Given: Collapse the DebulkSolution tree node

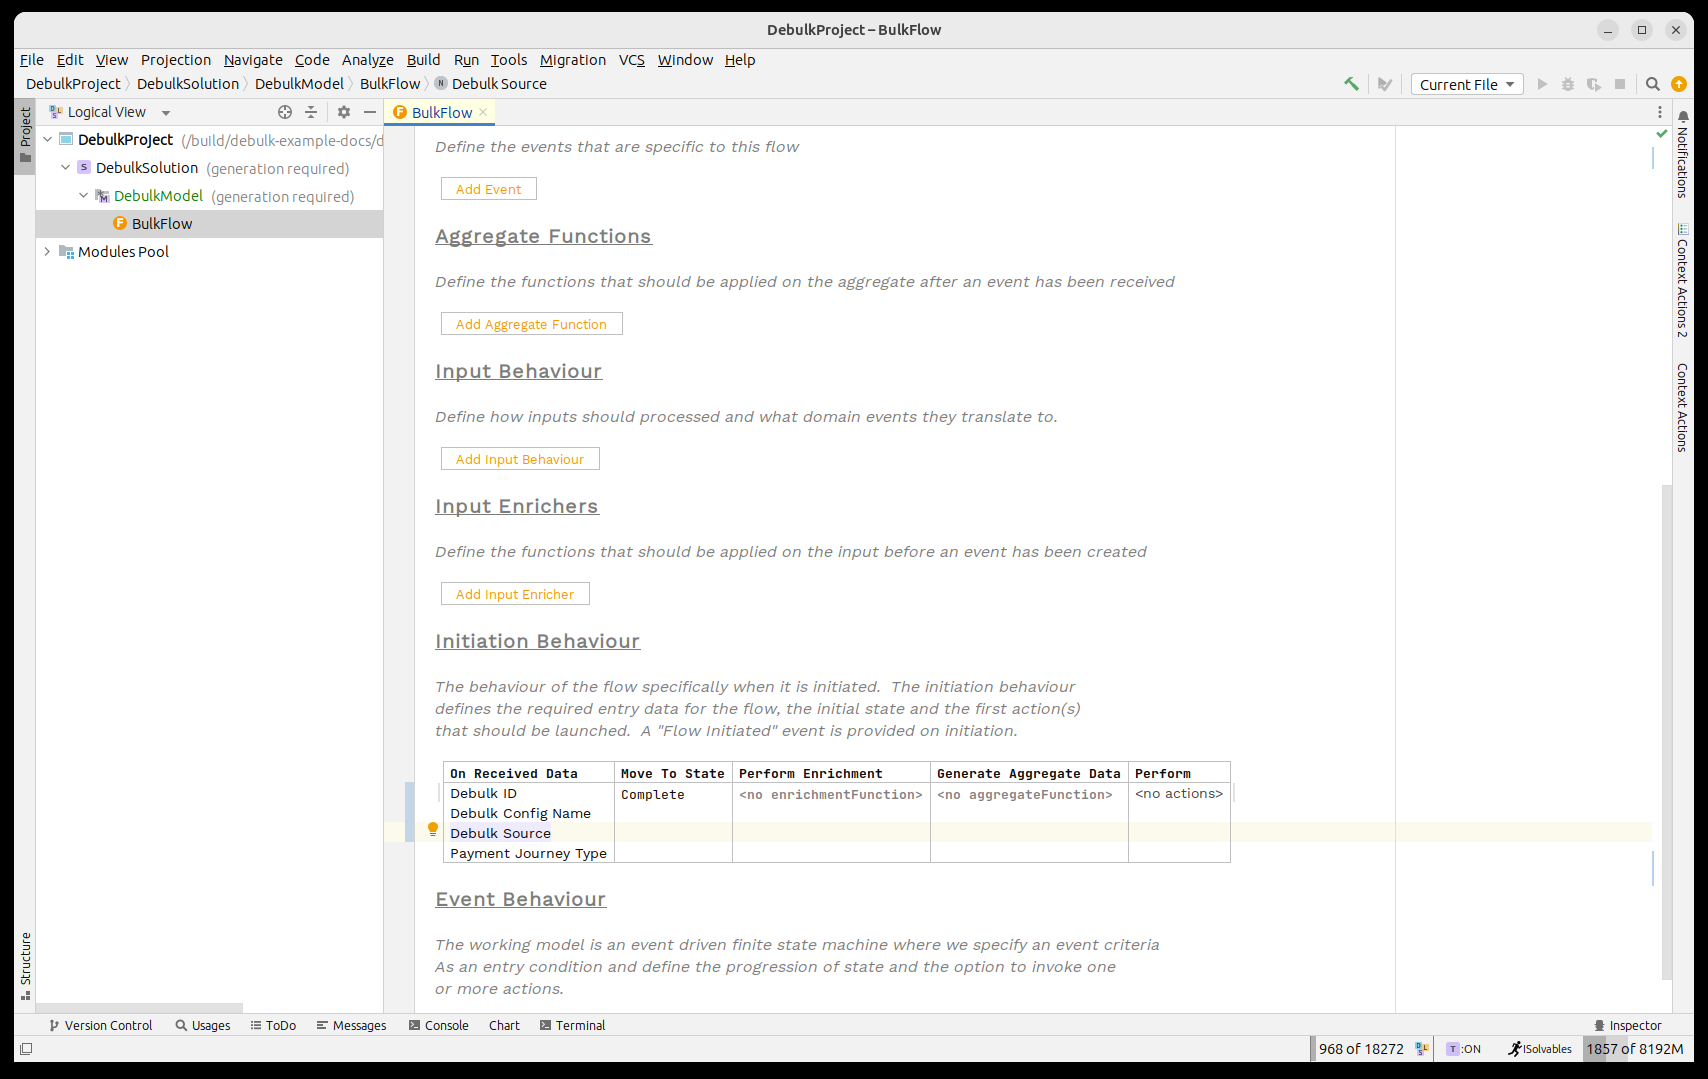Looking at the screenshot, I should pyautogui.click(x=66, y=168).
